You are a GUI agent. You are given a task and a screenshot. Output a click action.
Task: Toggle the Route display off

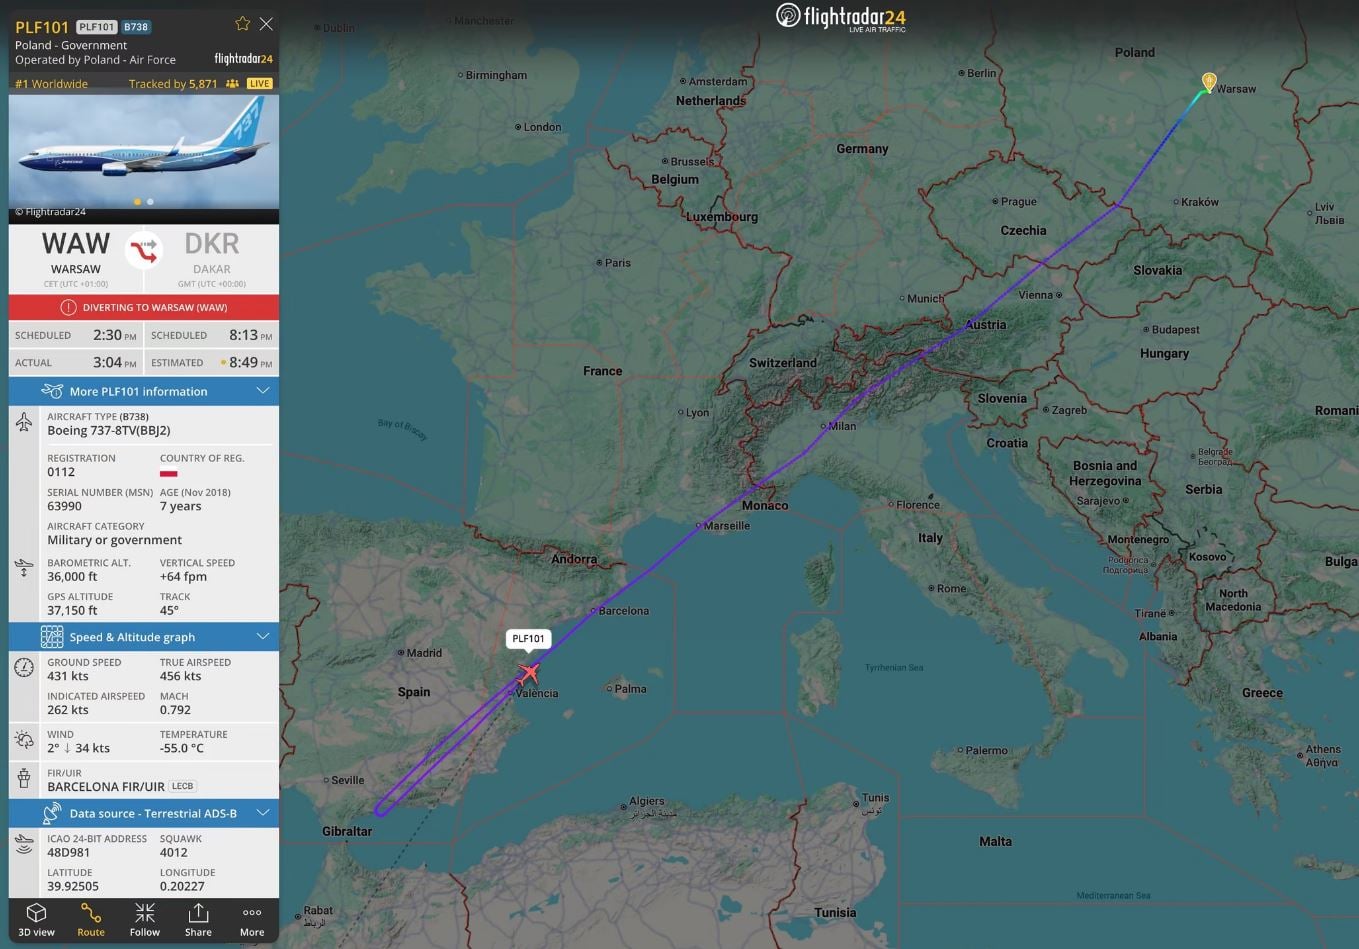91,919
